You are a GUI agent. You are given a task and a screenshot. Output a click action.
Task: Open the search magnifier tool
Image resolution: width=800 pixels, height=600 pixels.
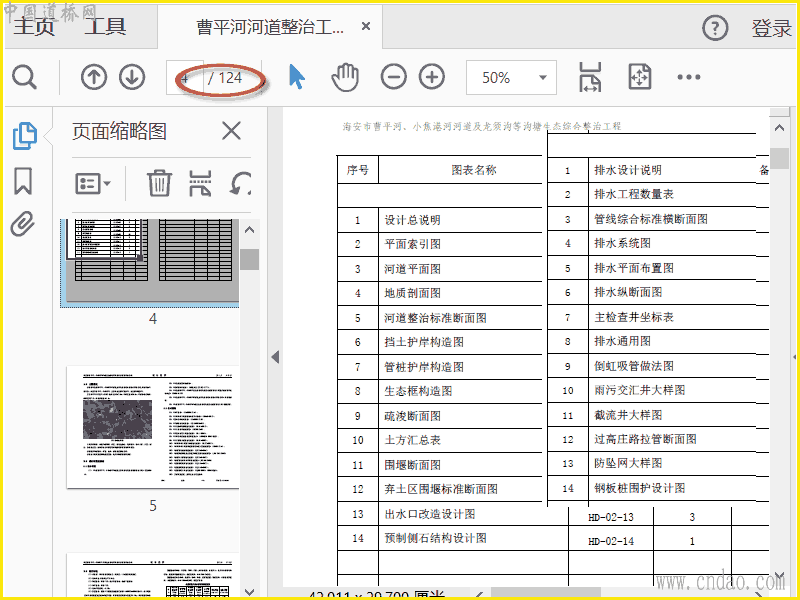point(24,78)
